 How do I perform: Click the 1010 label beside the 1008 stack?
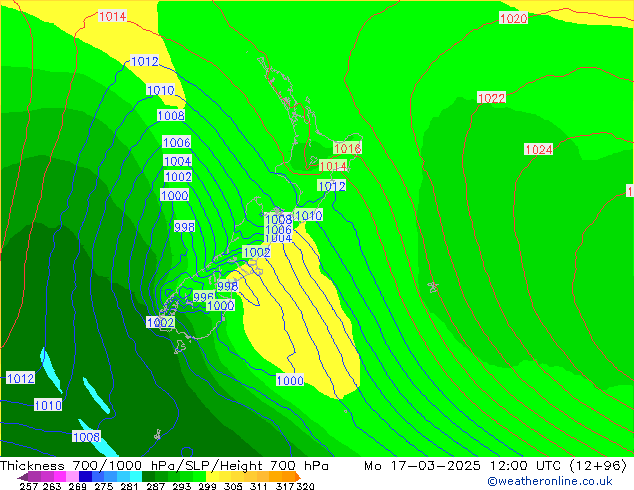[x=309, y=215]
